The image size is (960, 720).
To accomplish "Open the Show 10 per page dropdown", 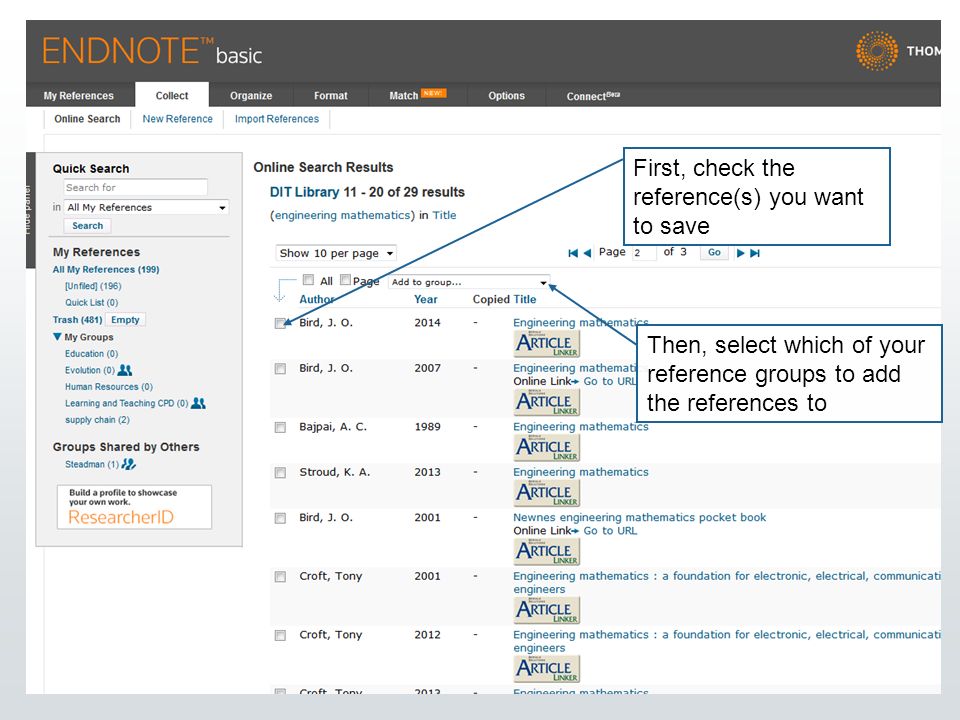I will tap(336, 253).
